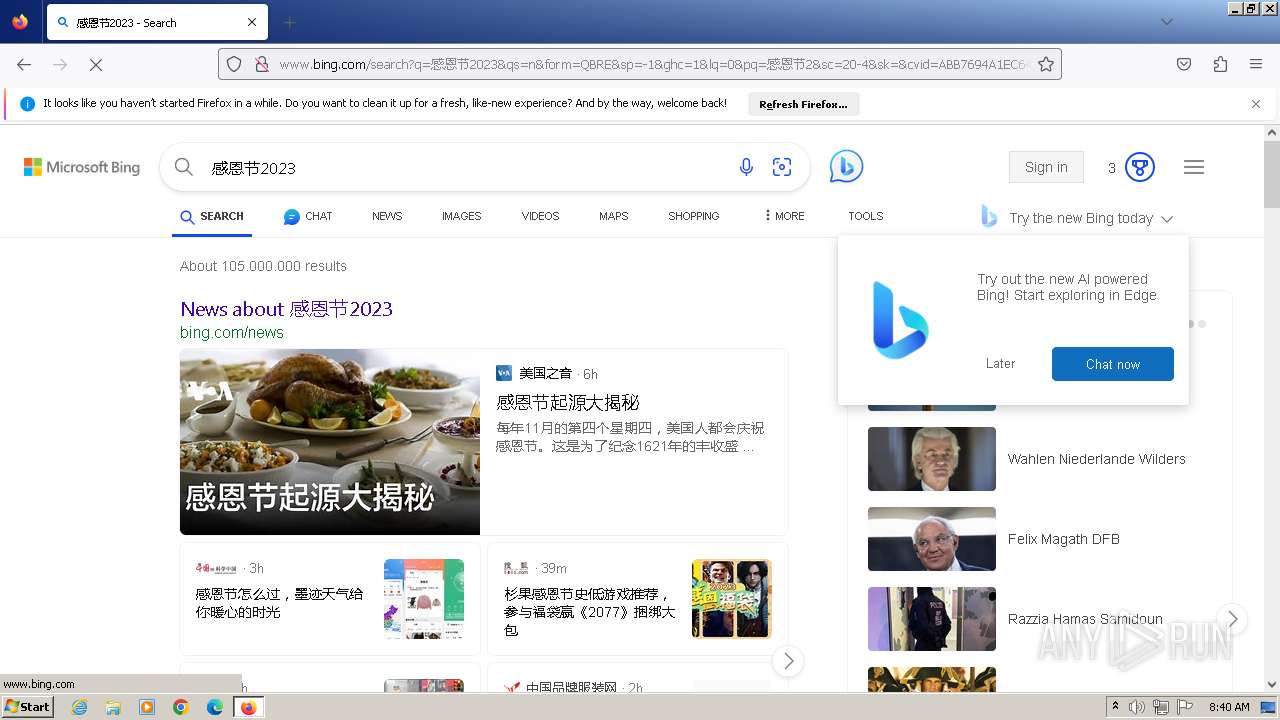Open the Save to Pocket icon
The image size is (1280, 720).
click(1184, 64)
